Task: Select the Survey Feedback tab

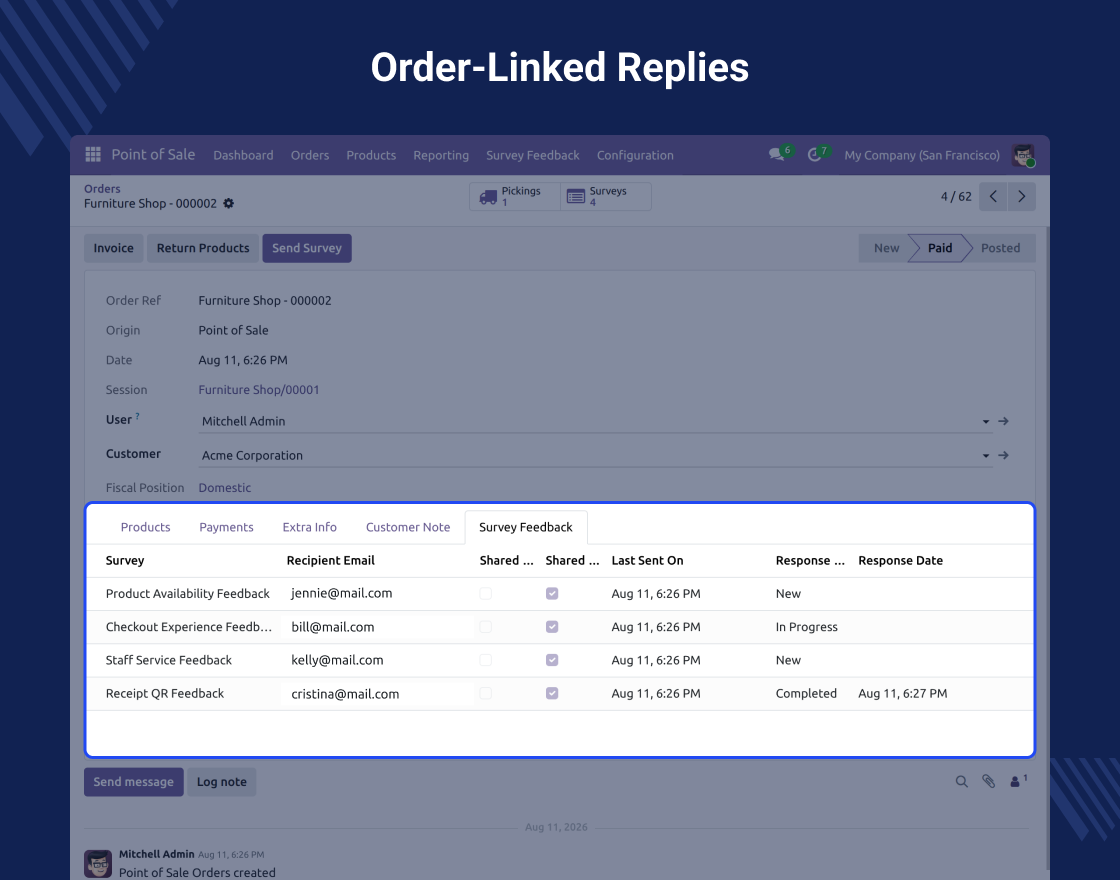Action: pyautogui.click(x=526, y=527)
